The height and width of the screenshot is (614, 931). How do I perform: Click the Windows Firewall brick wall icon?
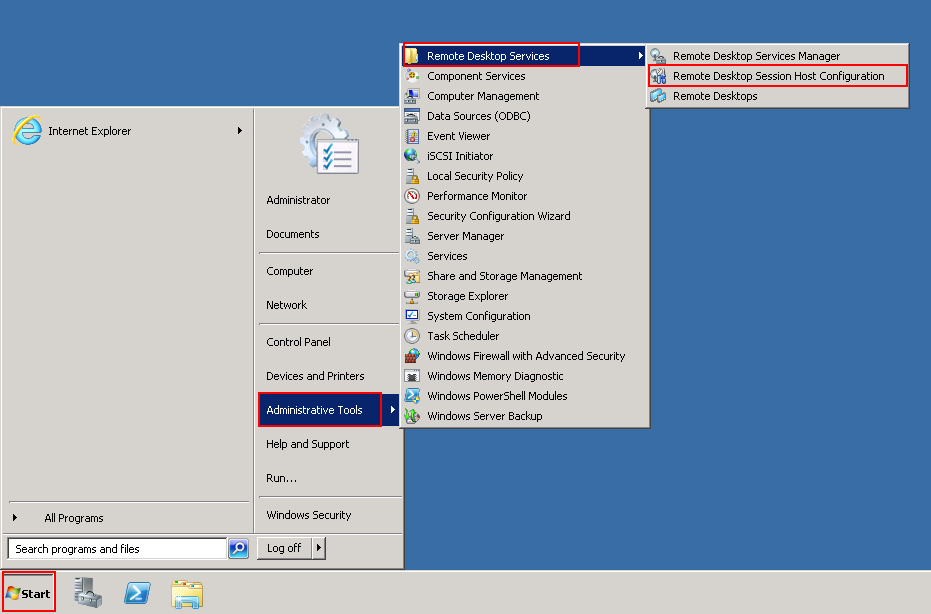[412, 356]
